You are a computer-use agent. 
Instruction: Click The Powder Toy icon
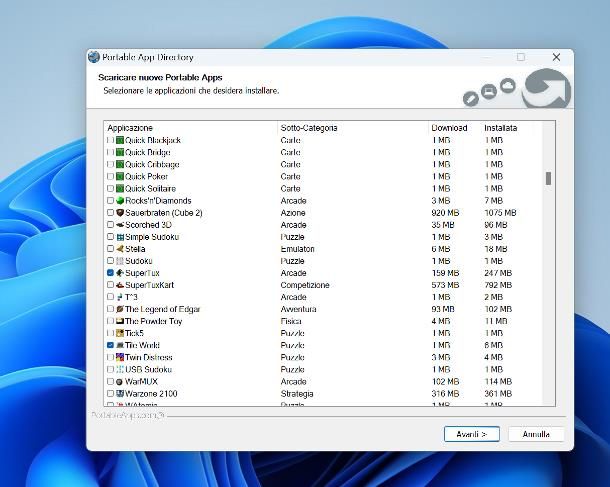point(120,321)
